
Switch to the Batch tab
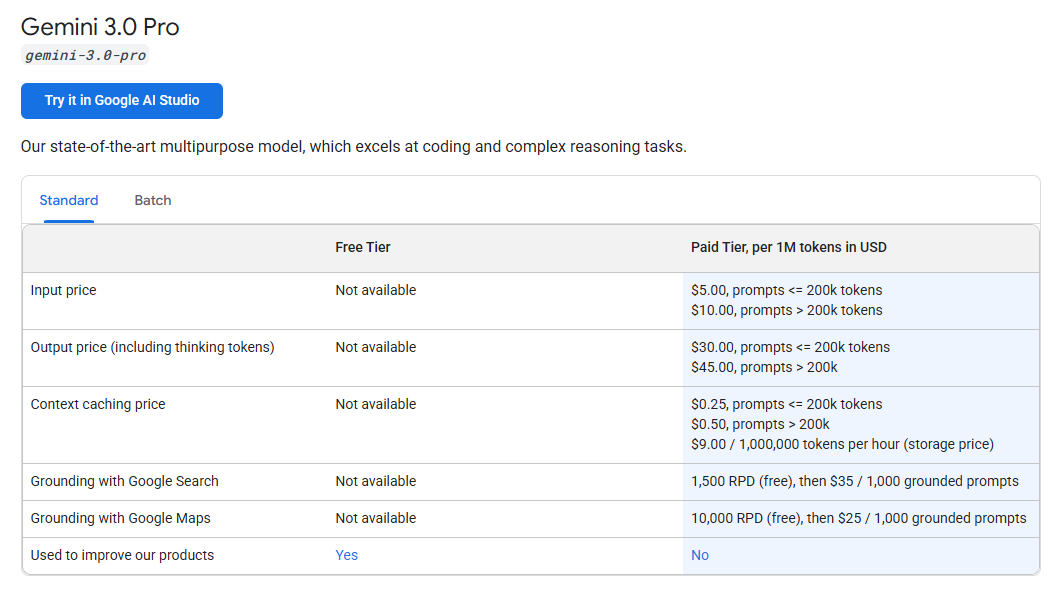(153, 200)
